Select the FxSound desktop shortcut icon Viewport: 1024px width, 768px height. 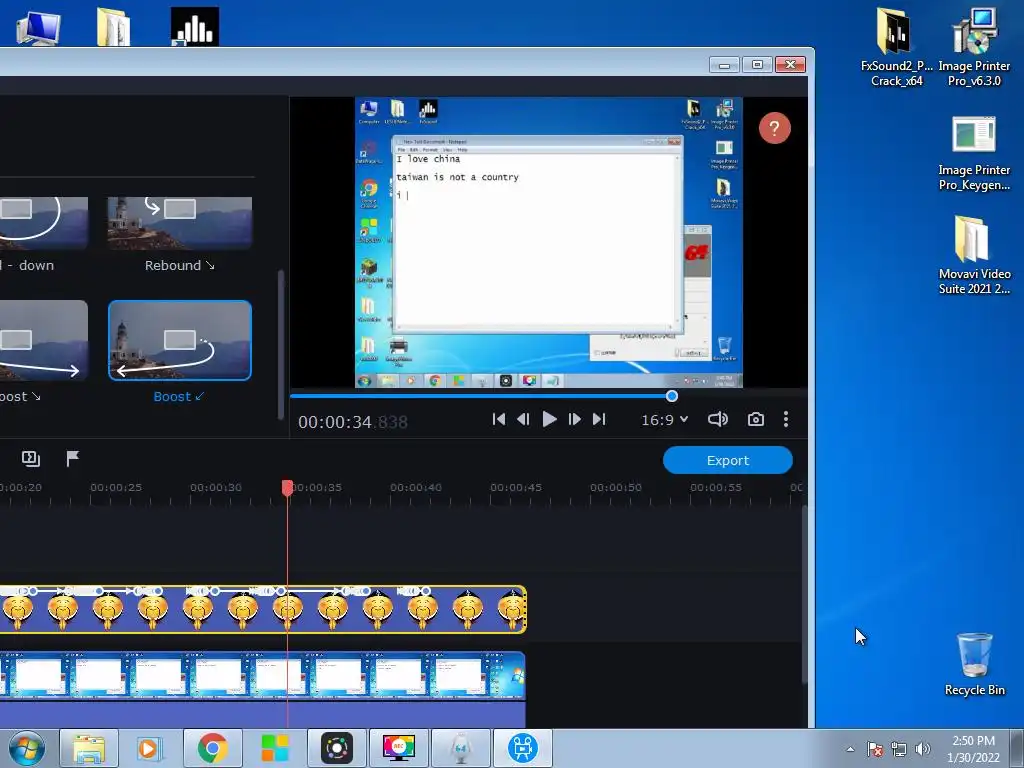195,27
